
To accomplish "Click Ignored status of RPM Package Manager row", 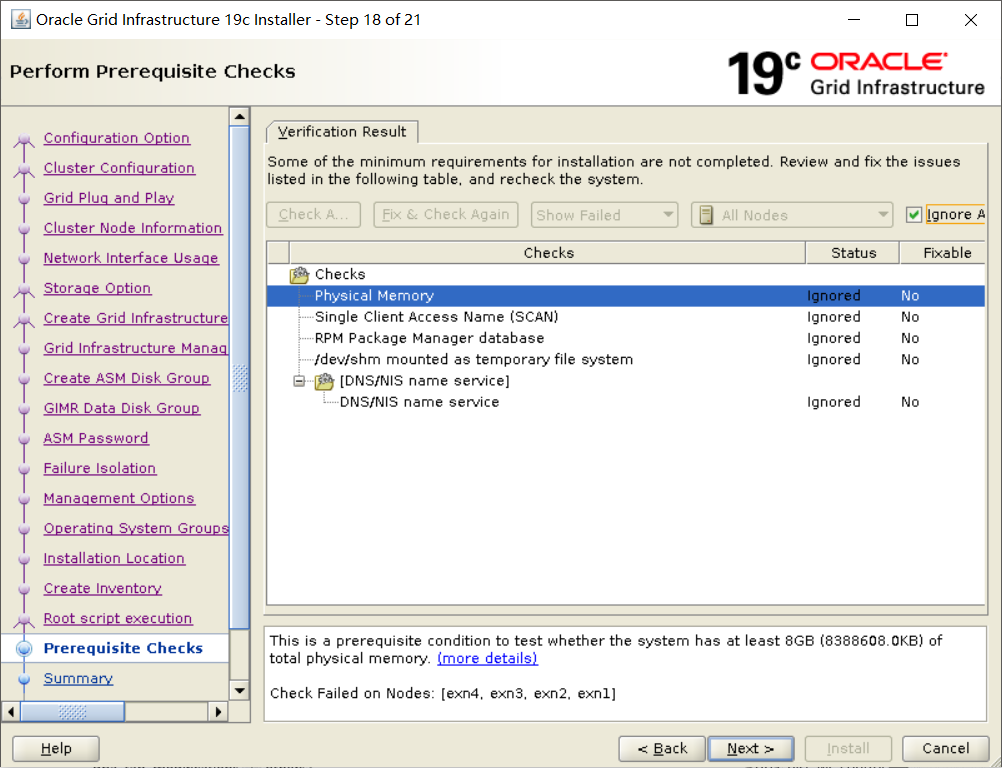I will tap(833, 338).
